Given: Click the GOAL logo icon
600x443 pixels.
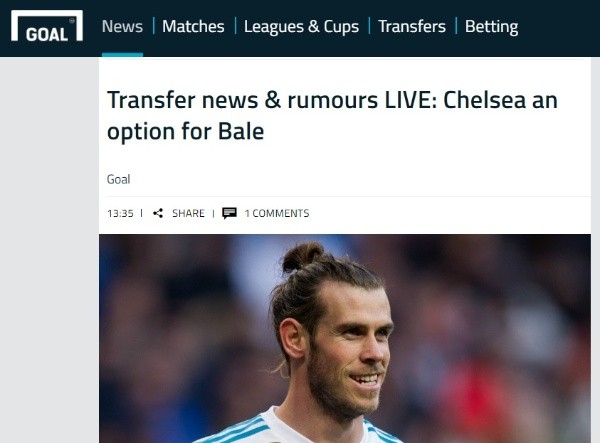Looking at the screenshot, I should [47, 26].
